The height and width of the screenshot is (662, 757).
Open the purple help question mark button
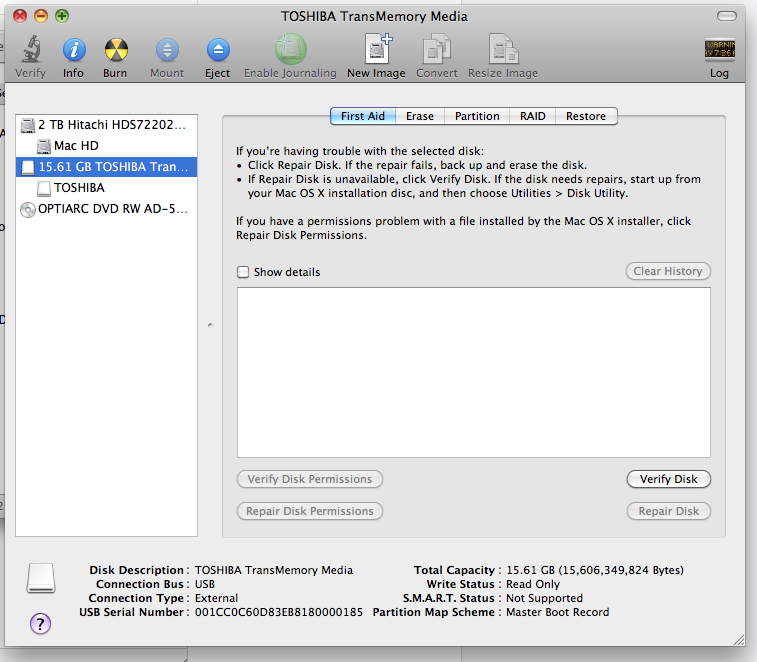click(x=41, y=623)
